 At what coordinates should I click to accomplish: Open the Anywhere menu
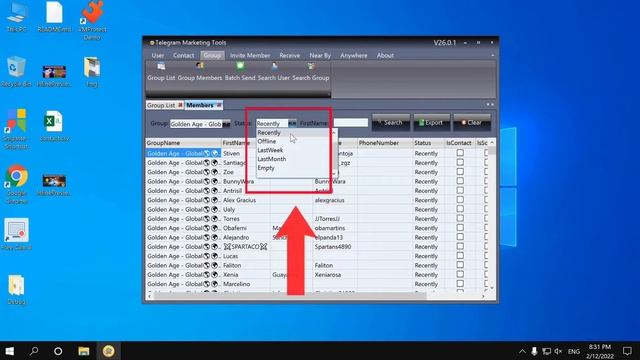point(354,56)
